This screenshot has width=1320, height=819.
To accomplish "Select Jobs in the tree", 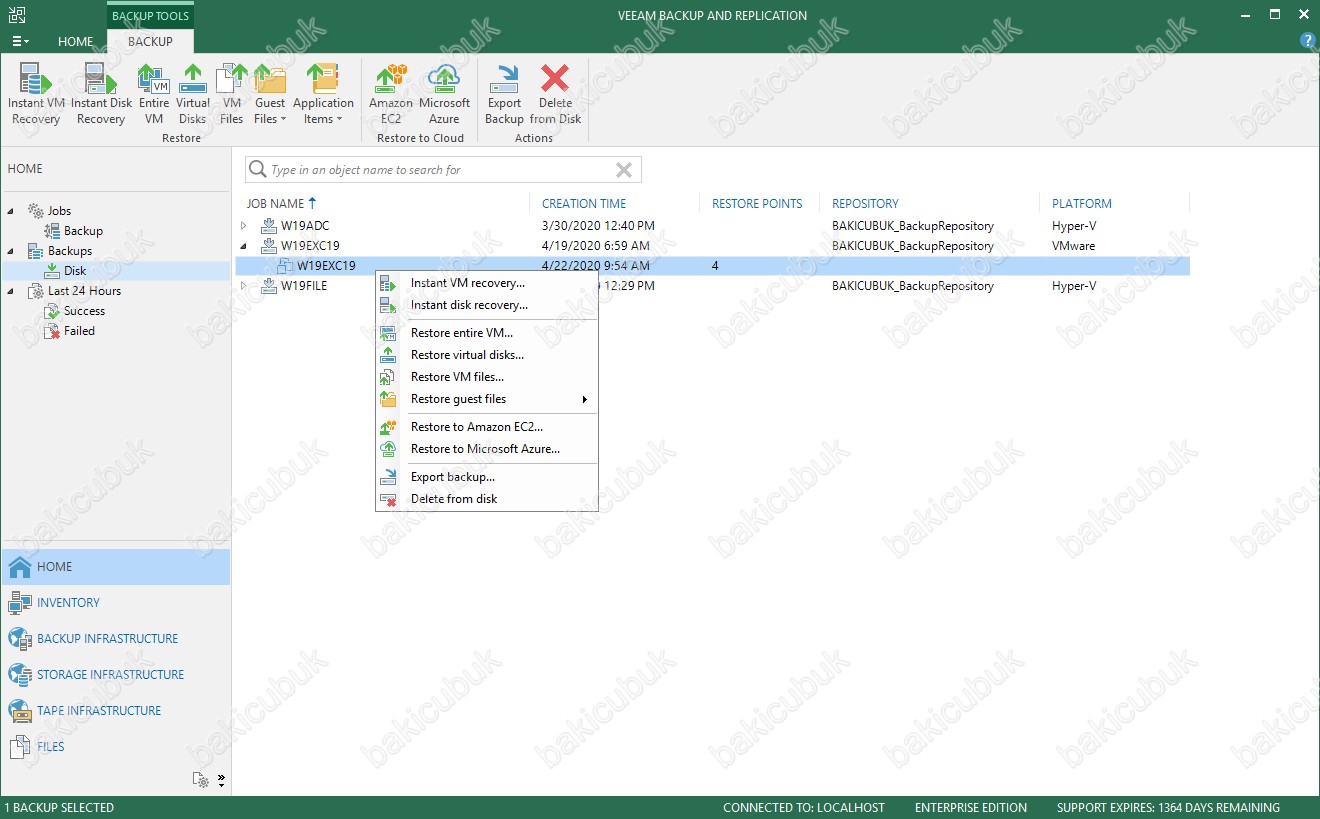I will point(59,211).
